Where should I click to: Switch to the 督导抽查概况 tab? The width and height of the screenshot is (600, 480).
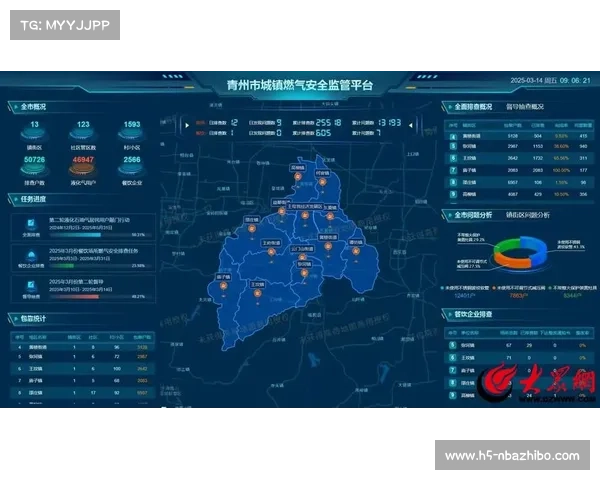[x=525, y=107]
